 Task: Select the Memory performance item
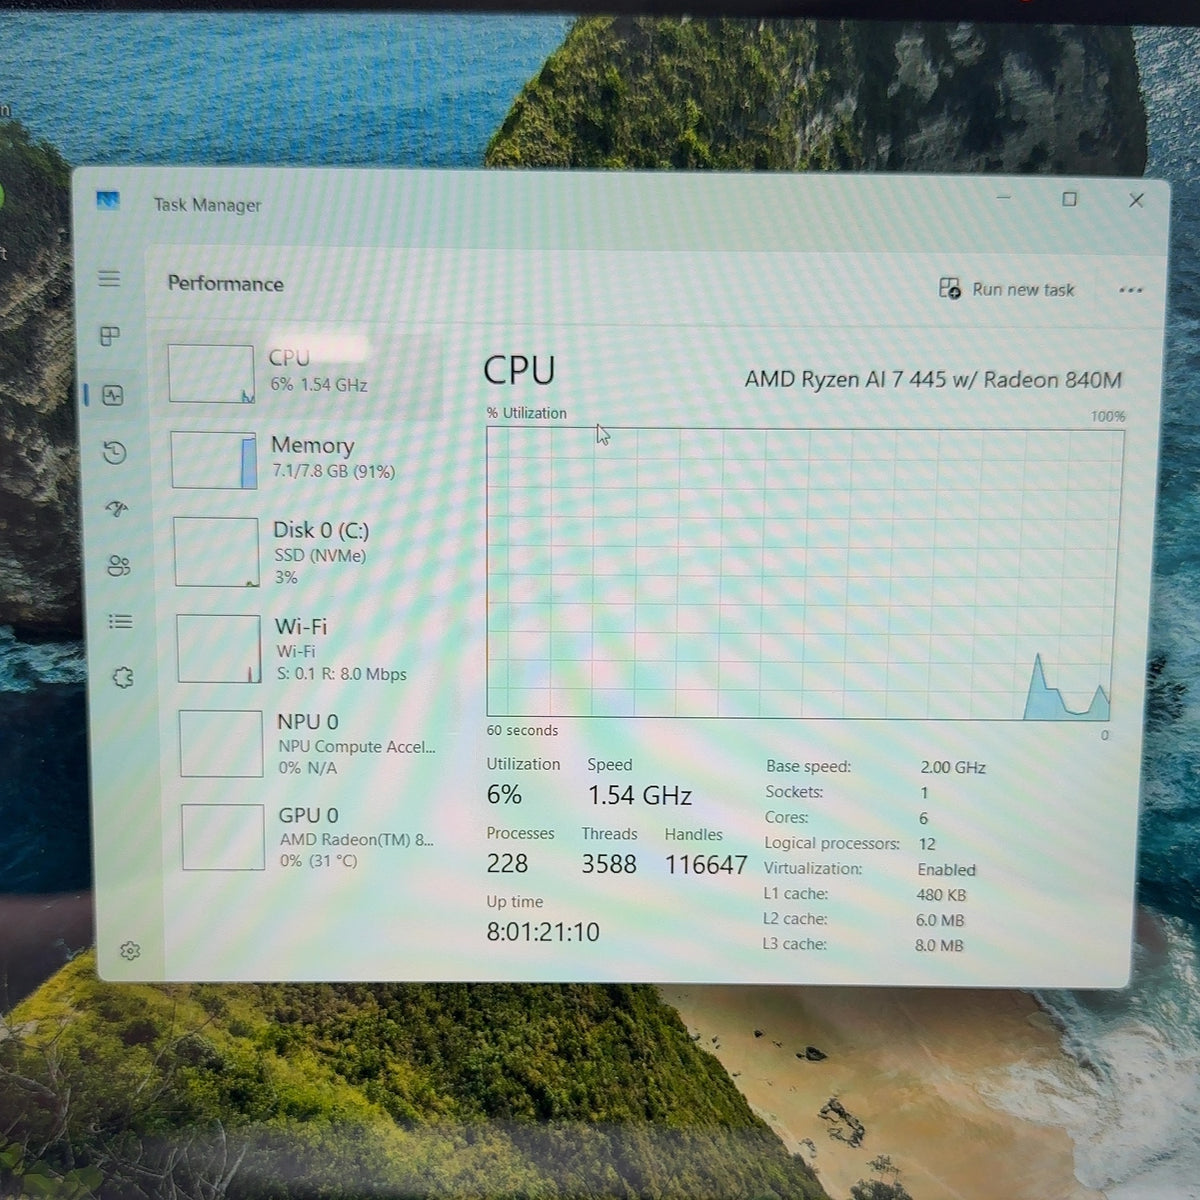304,458
